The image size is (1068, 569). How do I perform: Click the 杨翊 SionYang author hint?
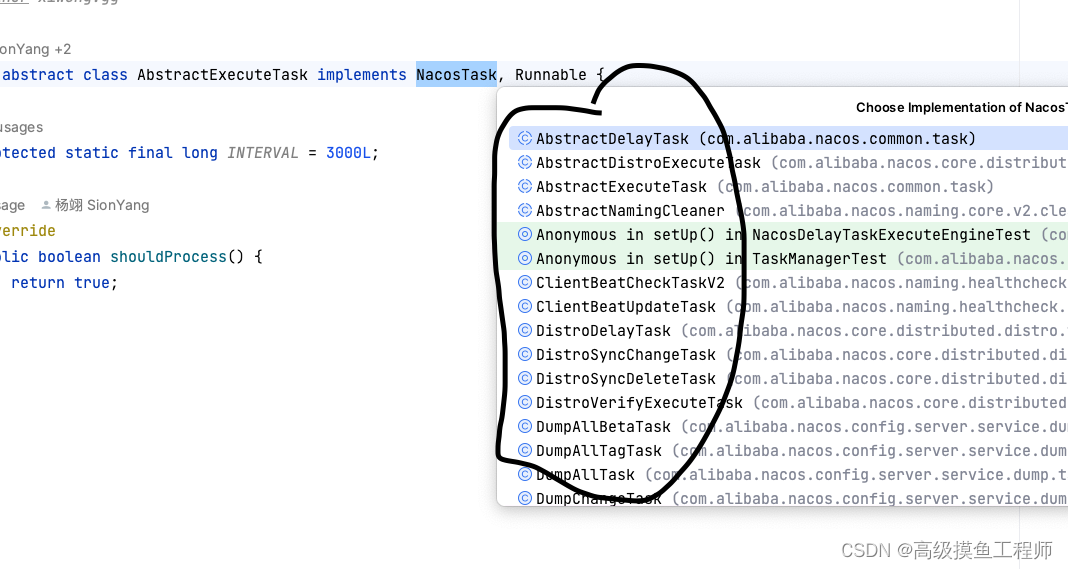pos(101,205)
